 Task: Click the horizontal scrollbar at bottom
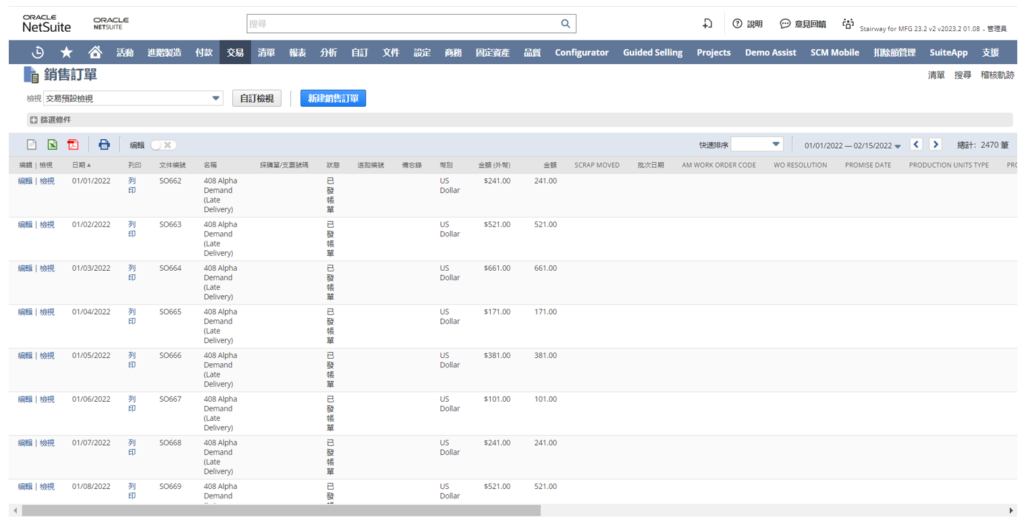click(280, 510)
